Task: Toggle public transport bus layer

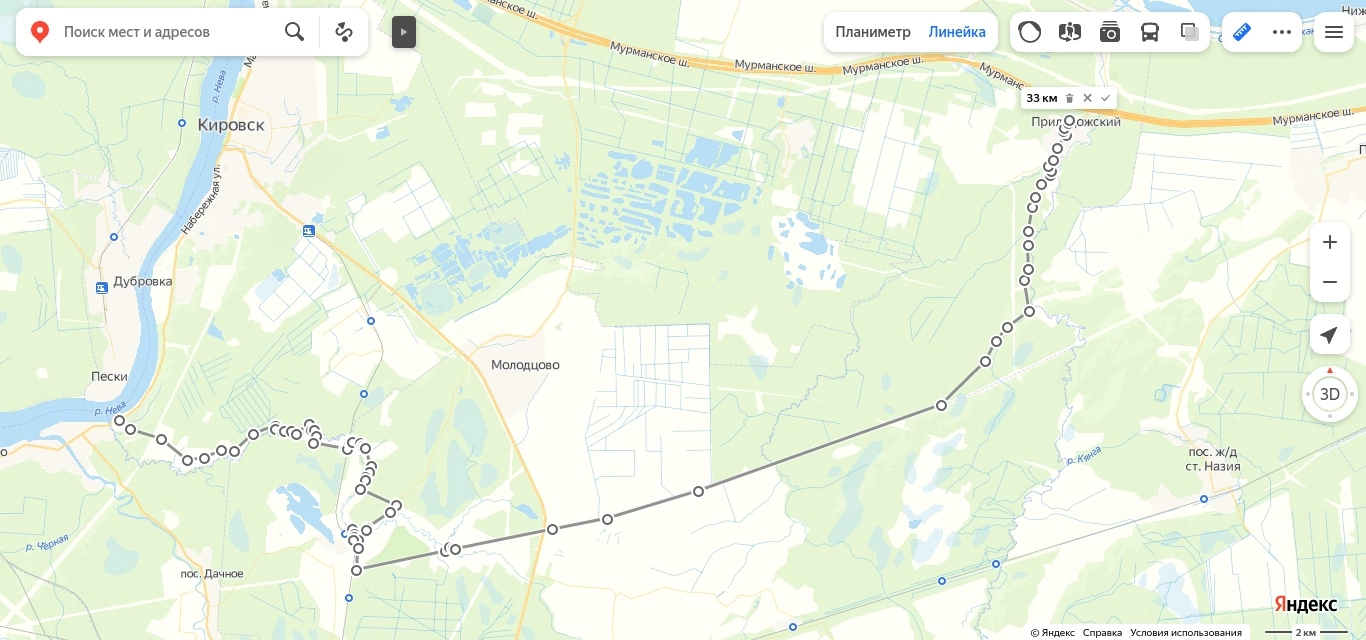Action: click(x=1150, y=32)
